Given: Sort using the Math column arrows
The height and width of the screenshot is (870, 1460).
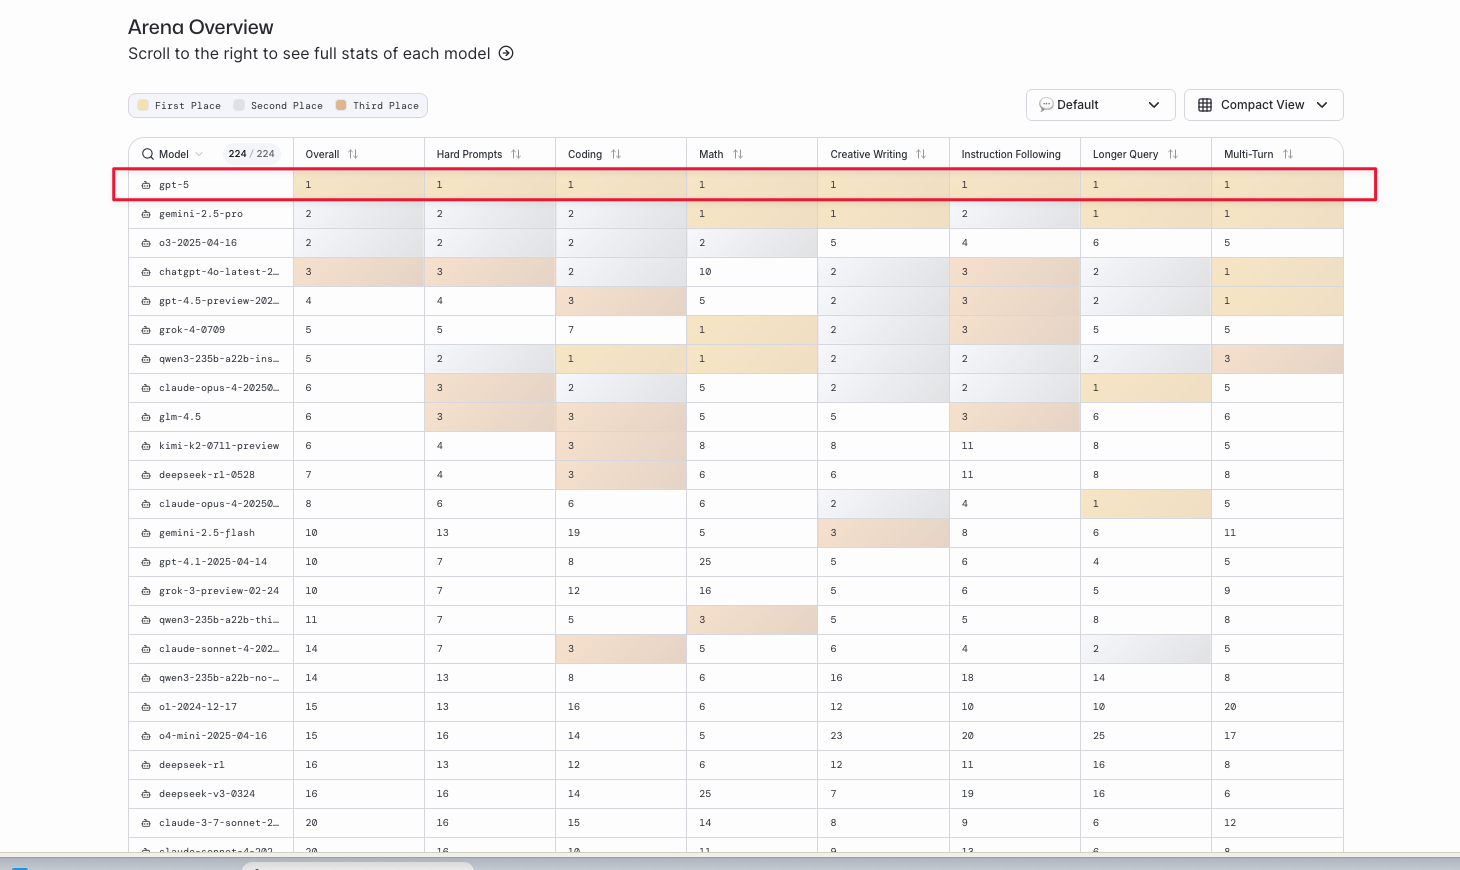Looking at the screenshot, I should tap(738, 154).
